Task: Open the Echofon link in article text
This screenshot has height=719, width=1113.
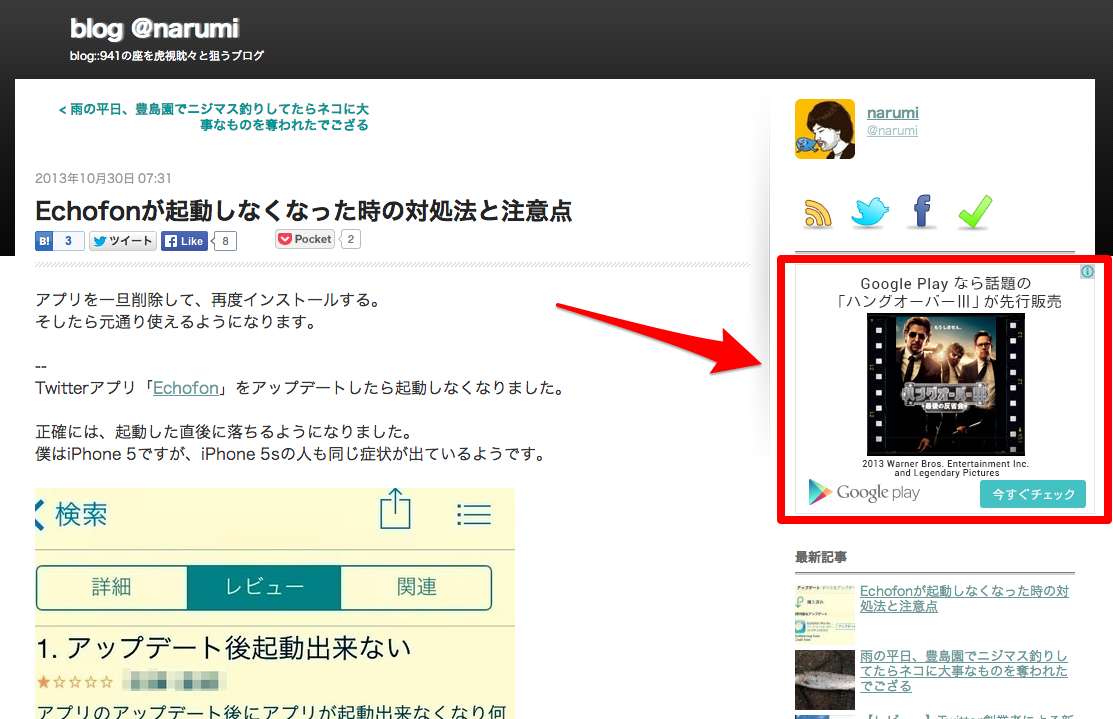Action: coord(186,388)
